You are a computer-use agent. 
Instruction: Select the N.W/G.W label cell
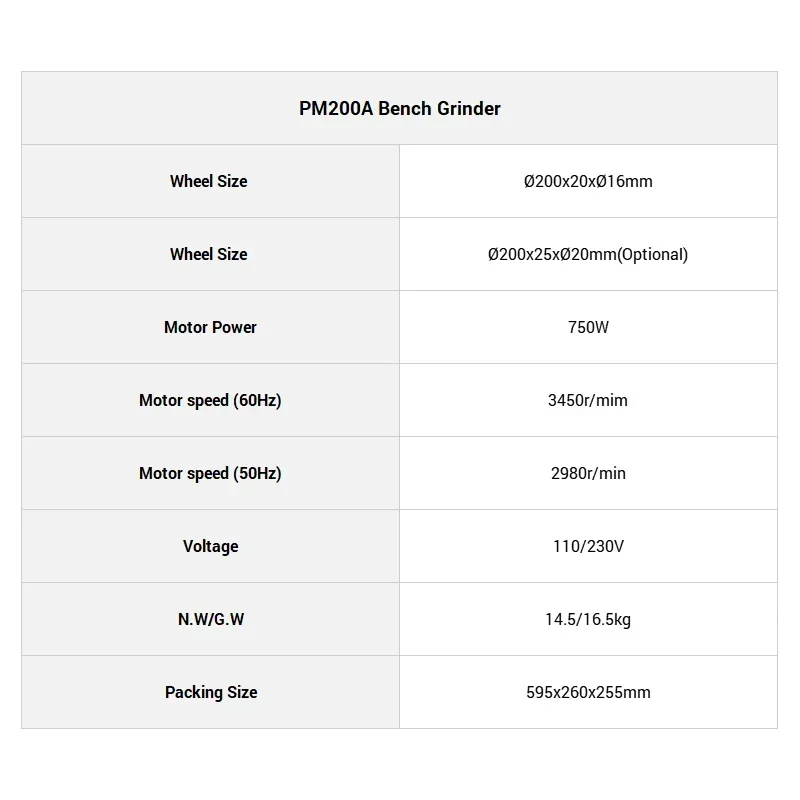click(x=210, y=619)
